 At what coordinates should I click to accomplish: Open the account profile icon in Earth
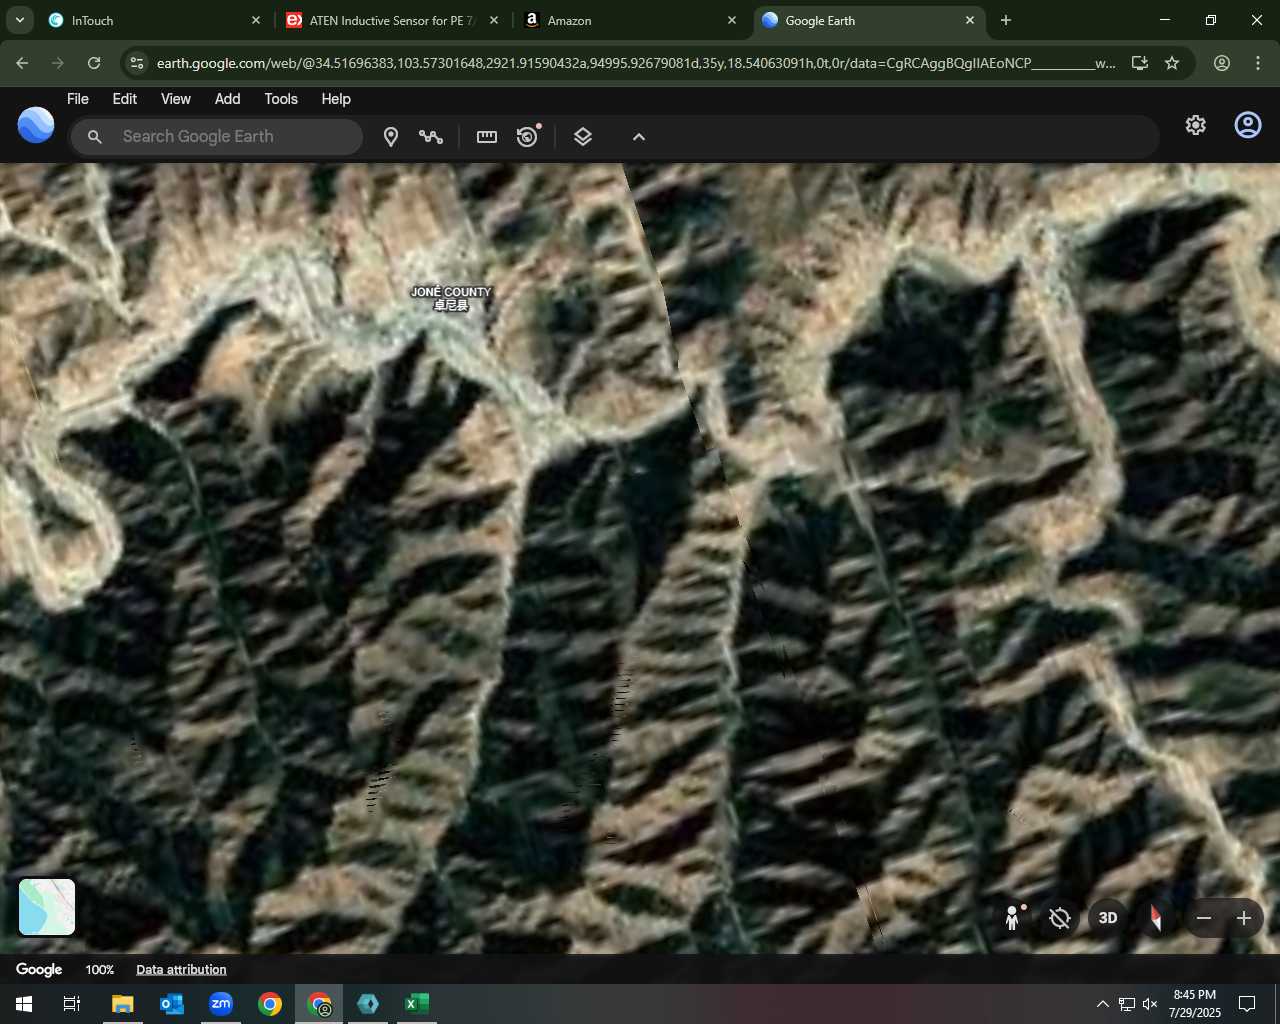point(1248,125)
